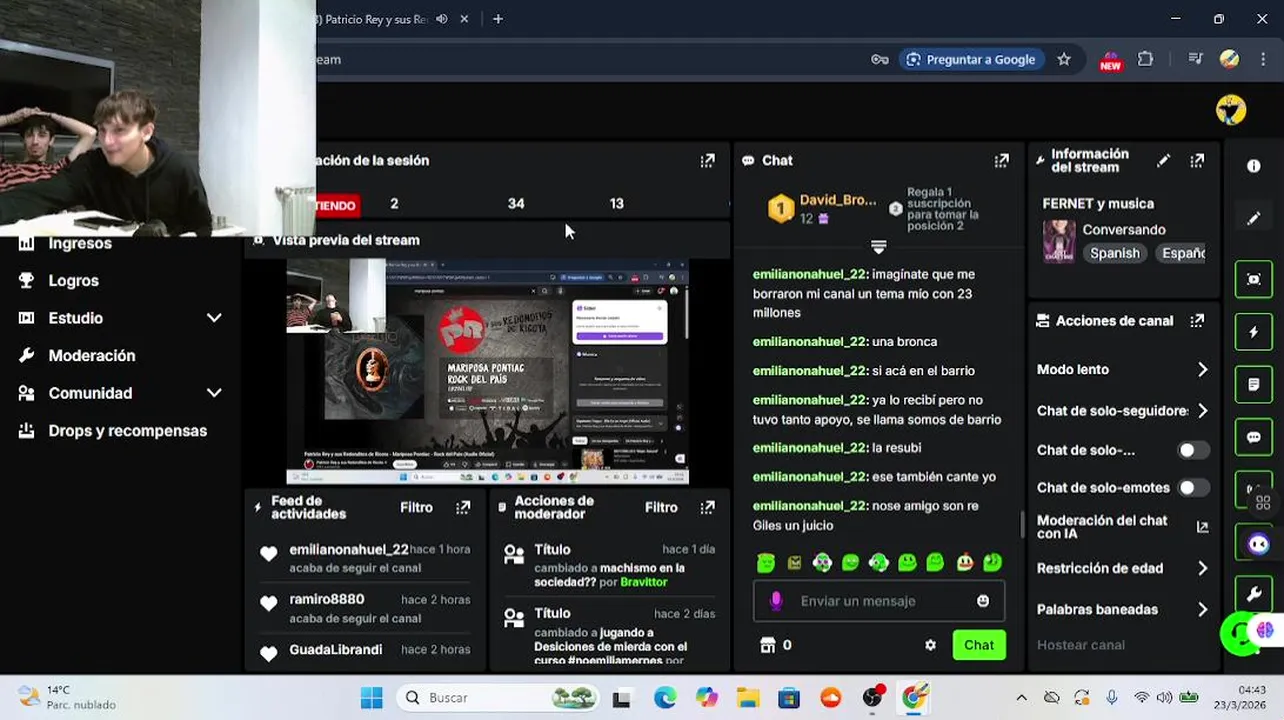Image resolution: width=1284 pixels, height=720 pixels.
Task: Open Moderación del chat con IA external link
Action: pyautogui.click(x=1202, y=527)
